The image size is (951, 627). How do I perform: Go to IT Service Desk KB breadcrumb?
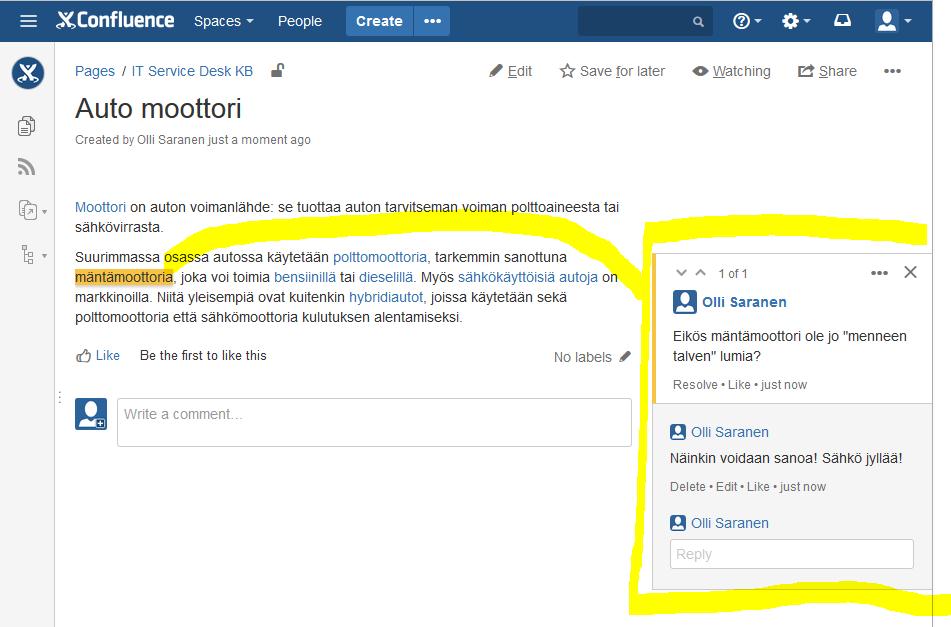point(192,71)
